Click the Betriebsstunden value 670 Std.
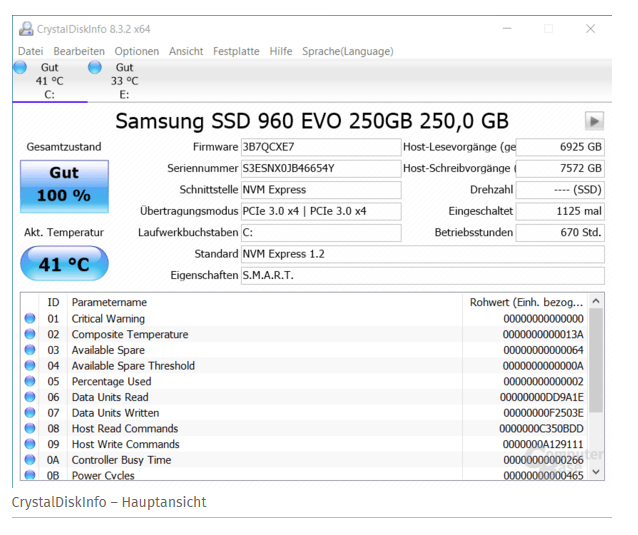Image resolution: width=638 pixels, height=535 pixels. [560, 233]
